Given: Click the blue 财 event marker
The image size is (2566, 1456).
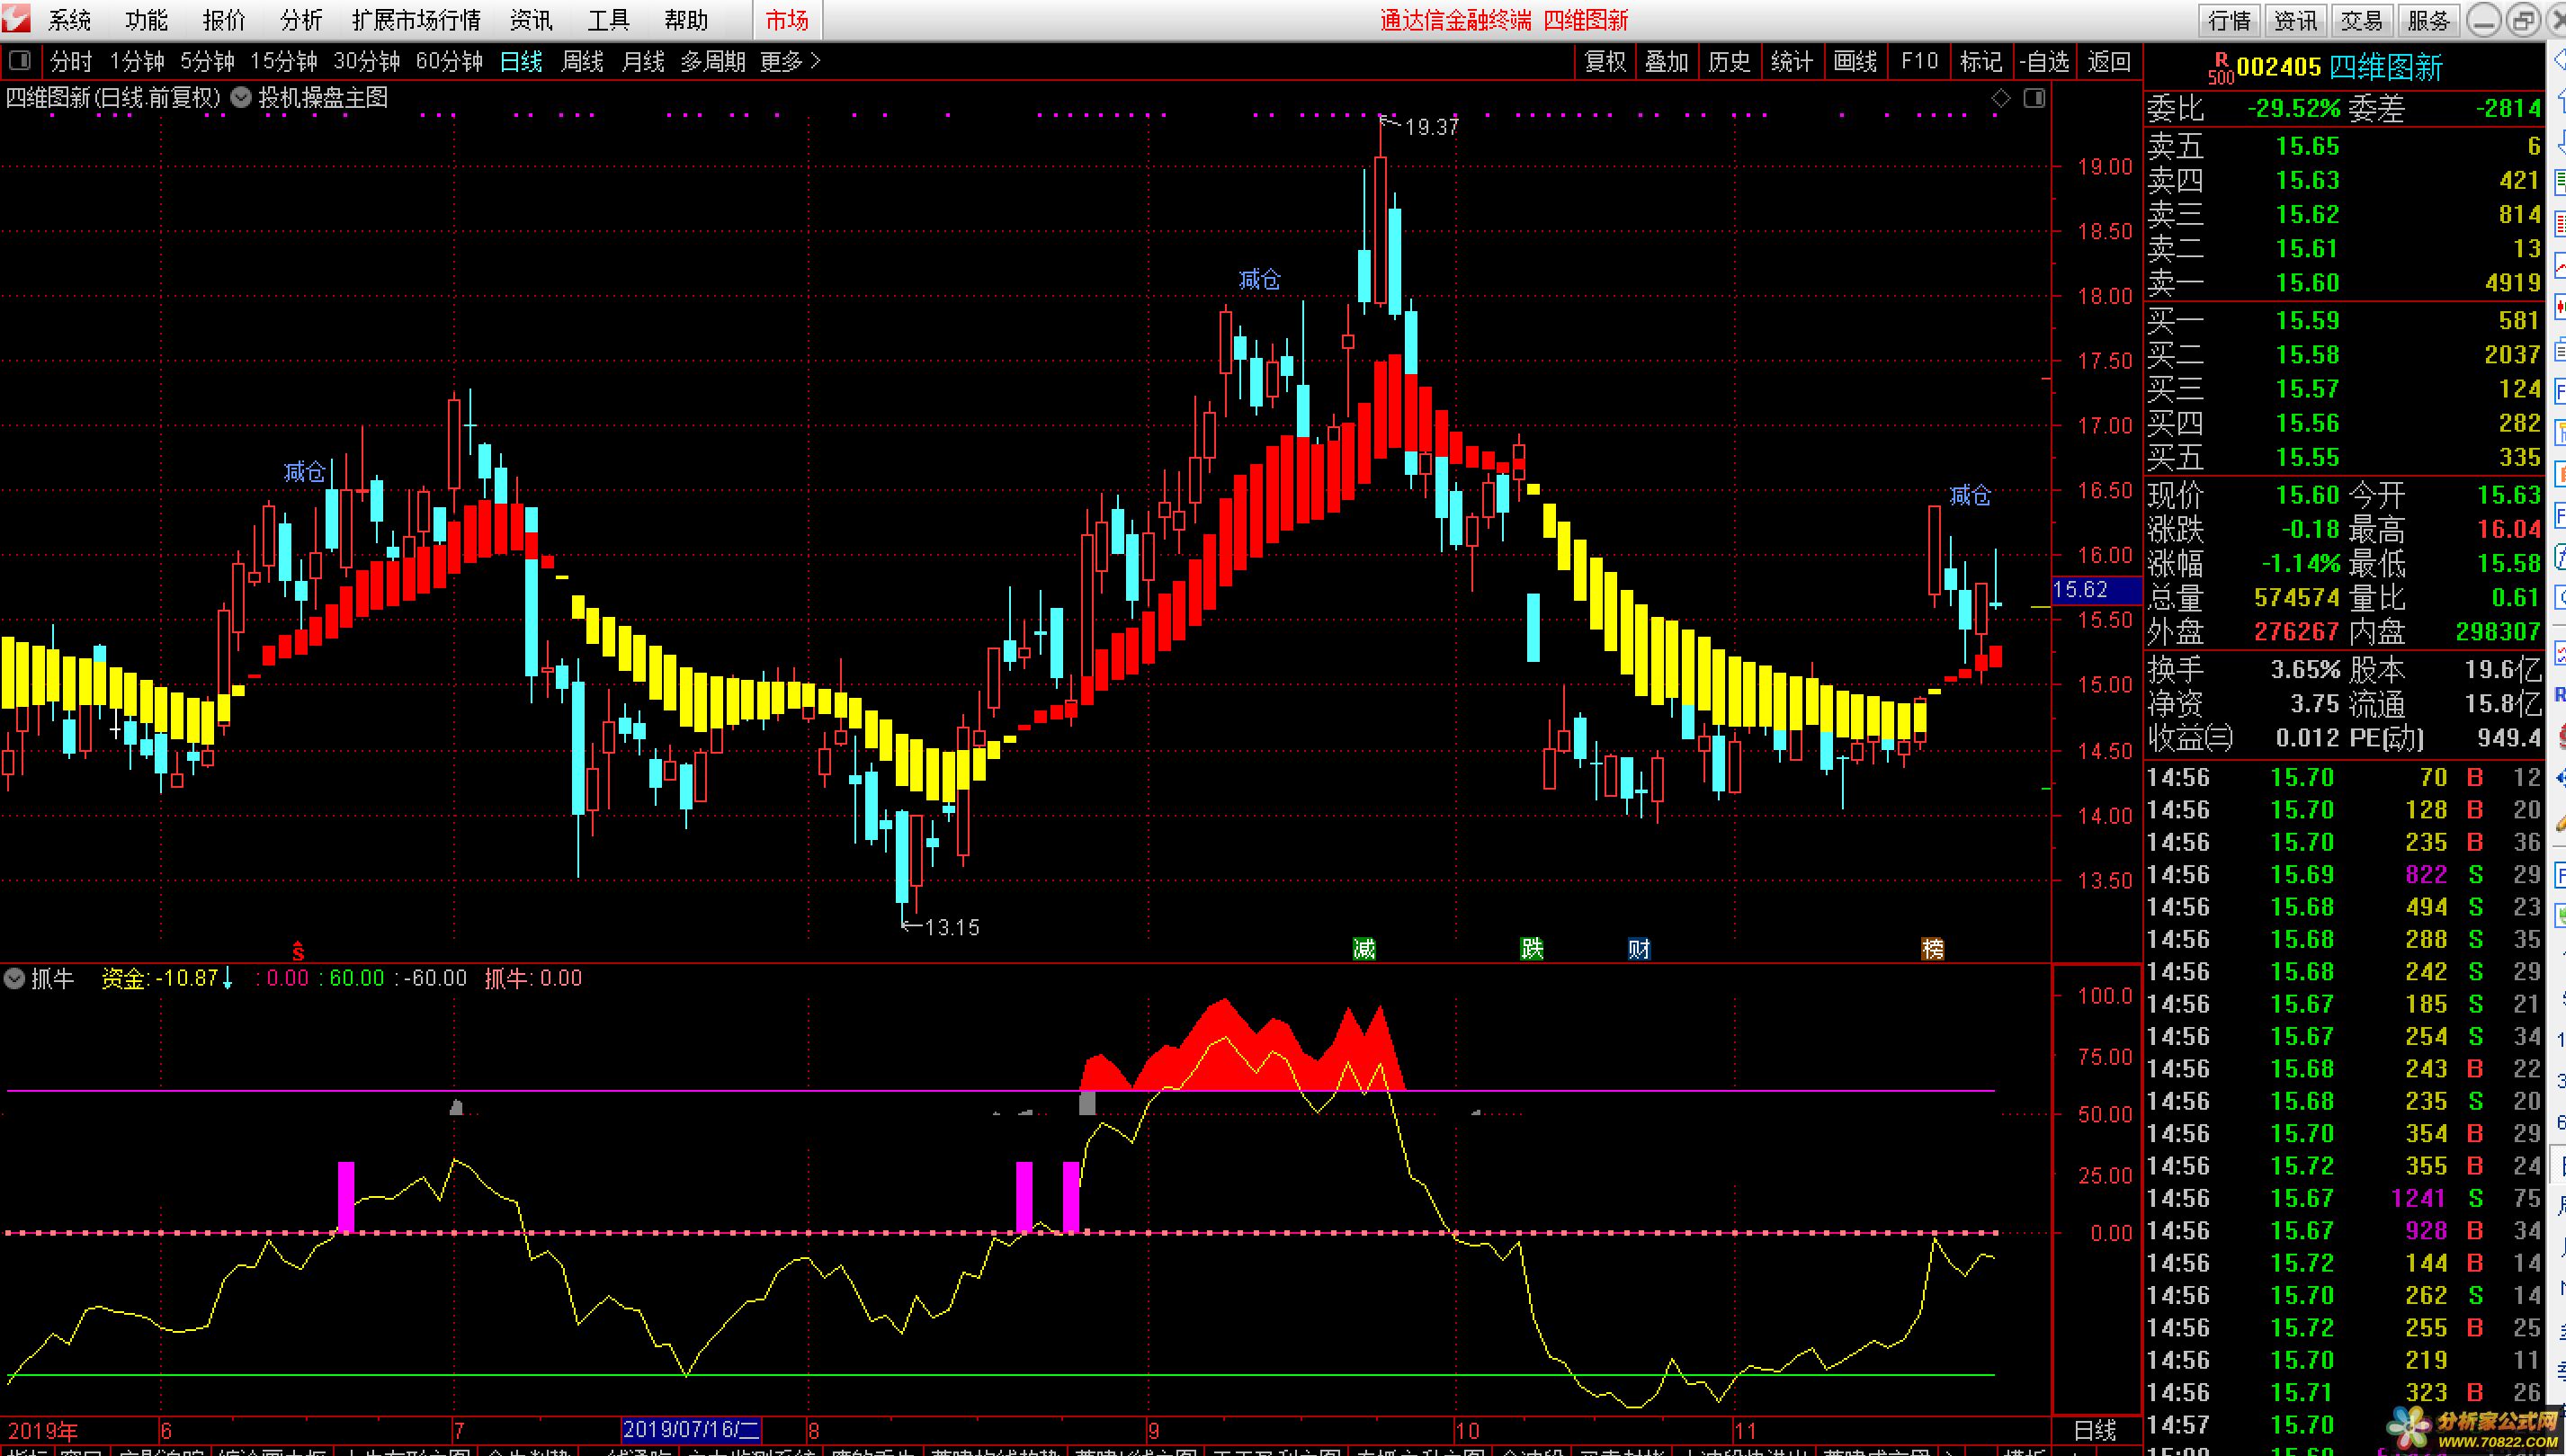Looking at the screenshot, I should pos(1639,948).
